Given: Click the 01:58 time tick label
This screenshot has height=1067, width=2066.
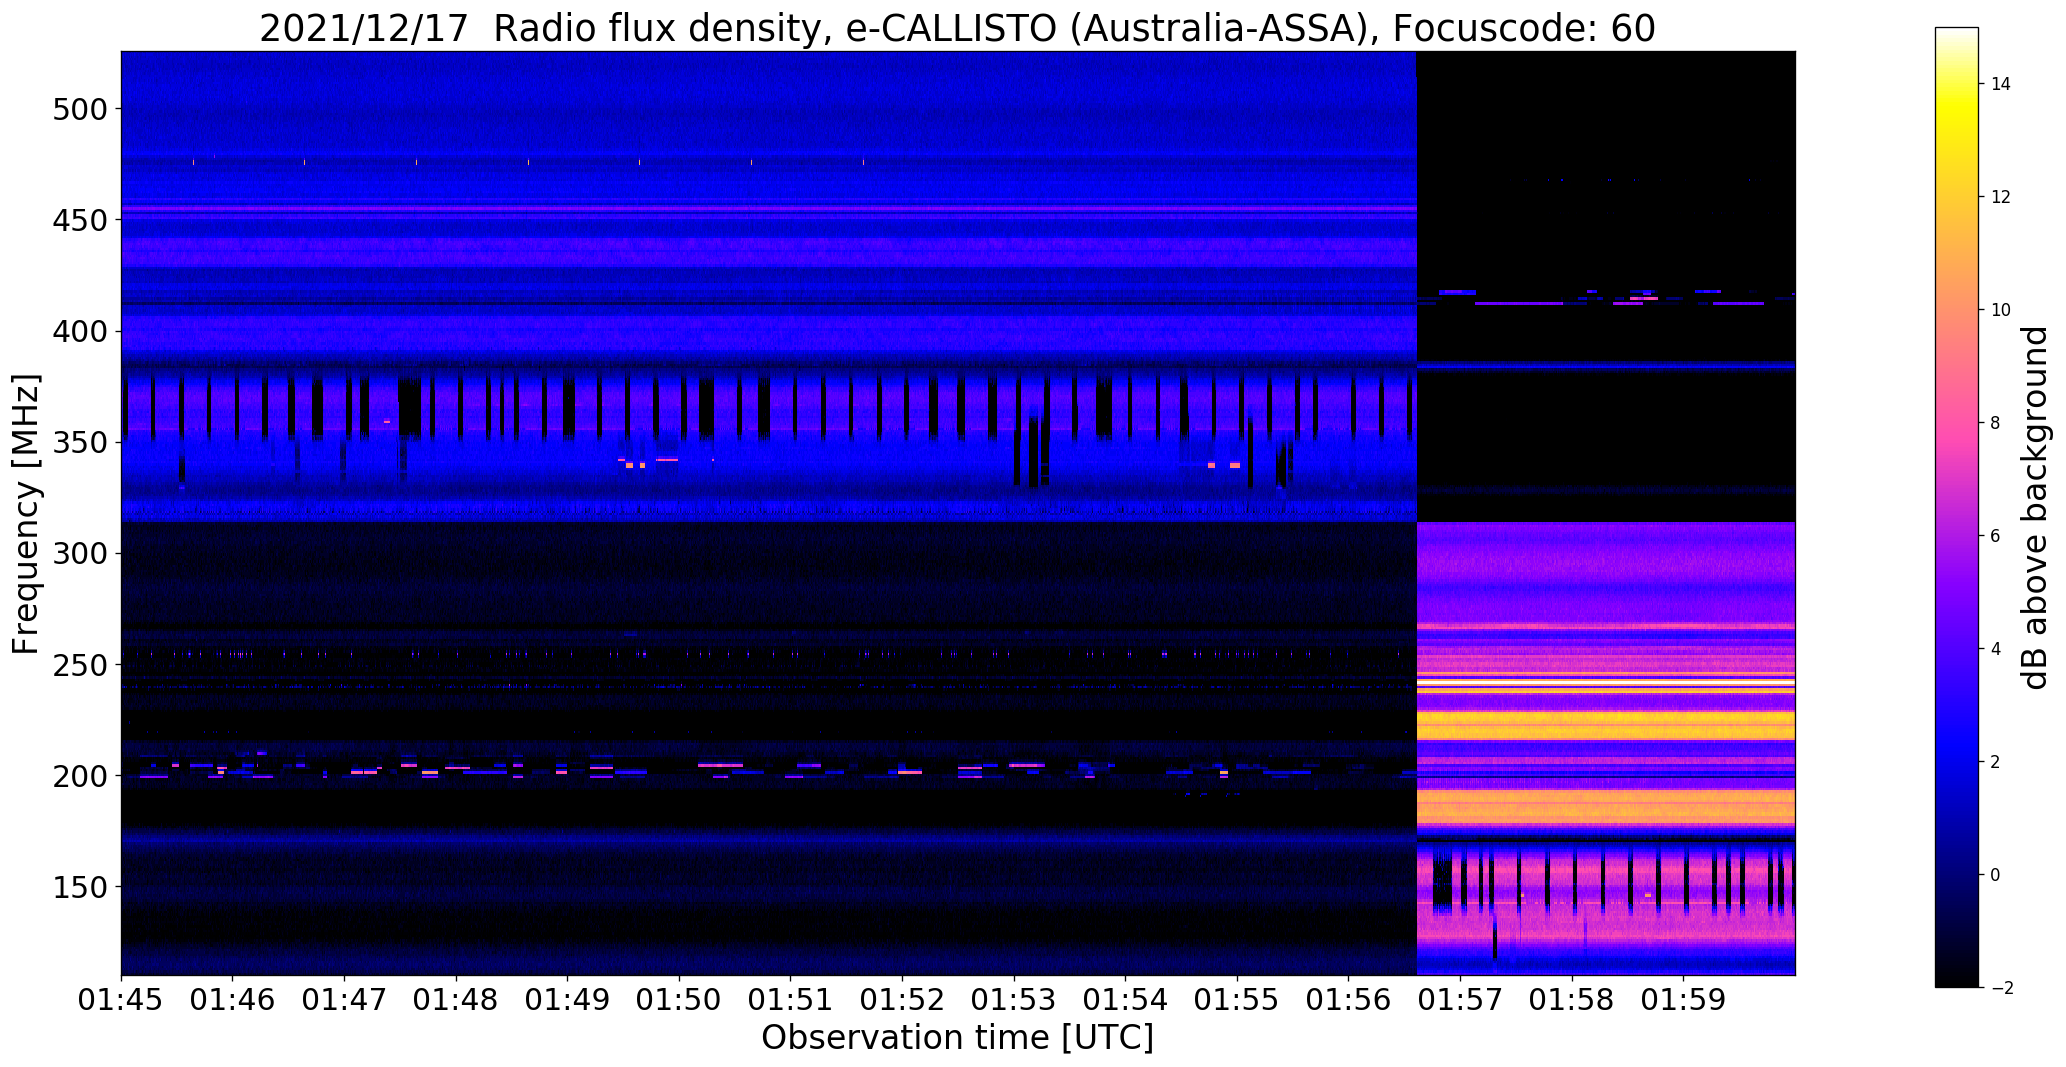Looking at the screenshot, I should (x=1573, y=1000).
